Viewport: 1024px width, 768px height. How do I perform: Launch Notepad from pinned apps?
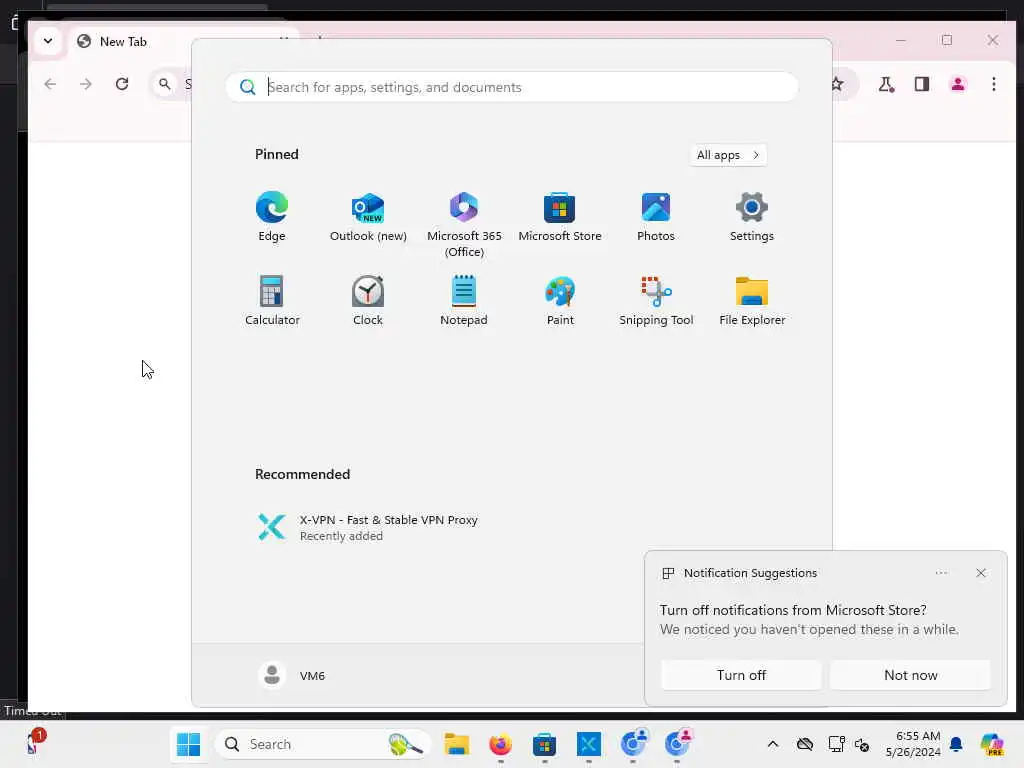coord(464,300)
